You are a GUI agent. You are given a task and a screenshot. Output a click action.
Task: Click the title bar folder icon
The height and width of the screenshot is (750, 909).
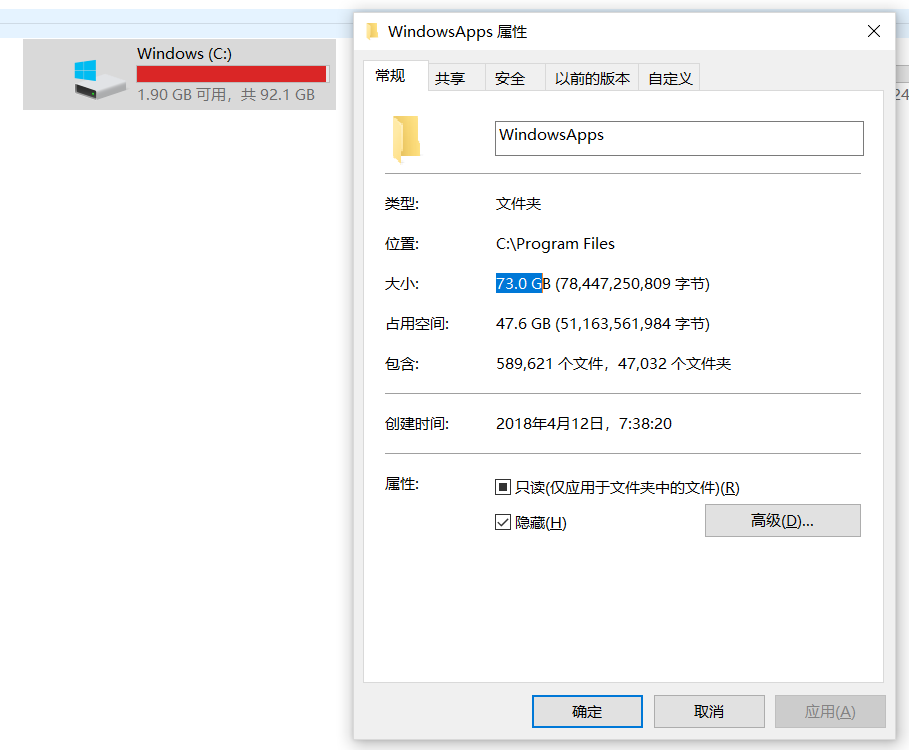click(372, 31)
